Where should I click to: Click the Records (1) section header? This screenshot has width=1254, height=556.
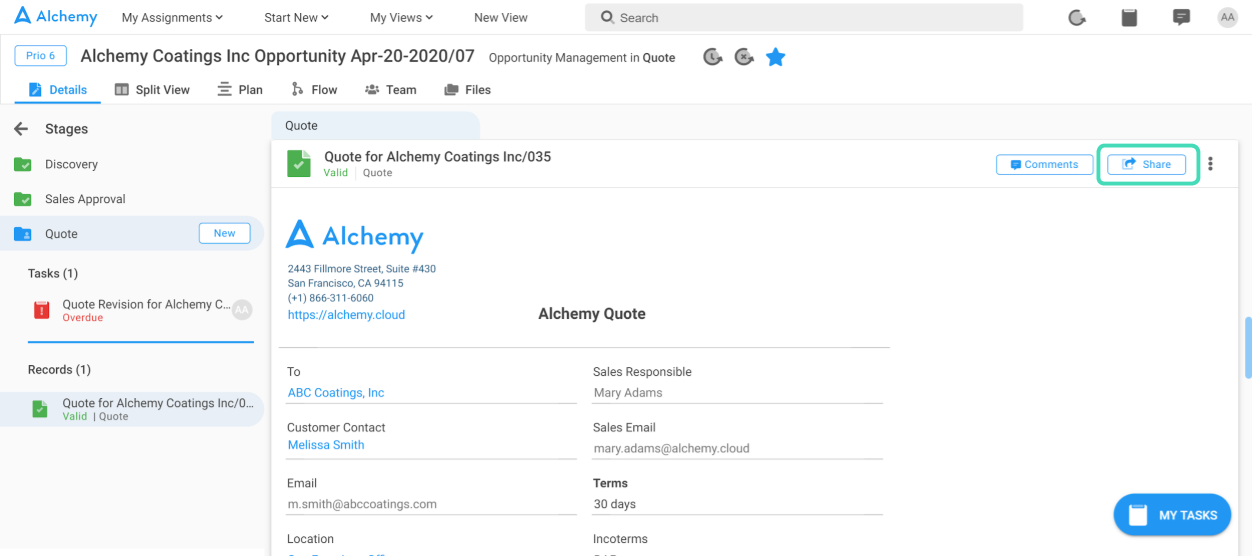pos(59,369)
